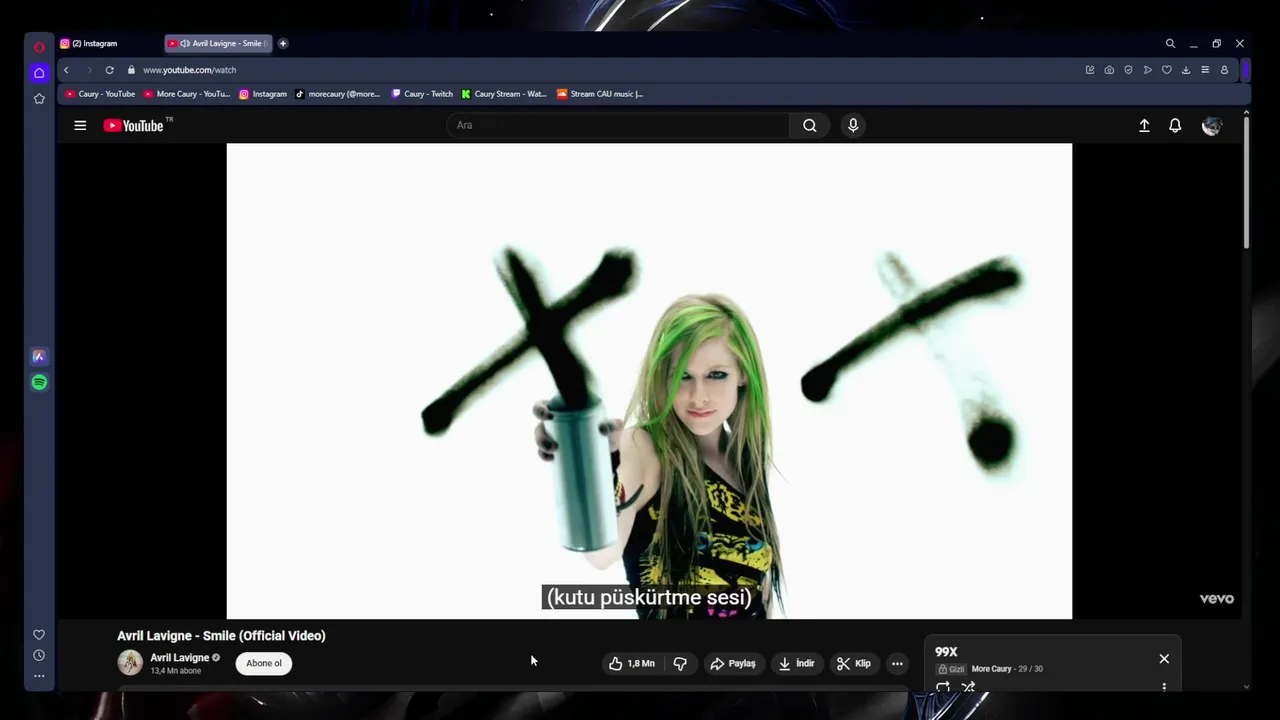Take a snapshot with camera icon
This screenshot has height=720, width=1280.
[x=1109, y=70]
